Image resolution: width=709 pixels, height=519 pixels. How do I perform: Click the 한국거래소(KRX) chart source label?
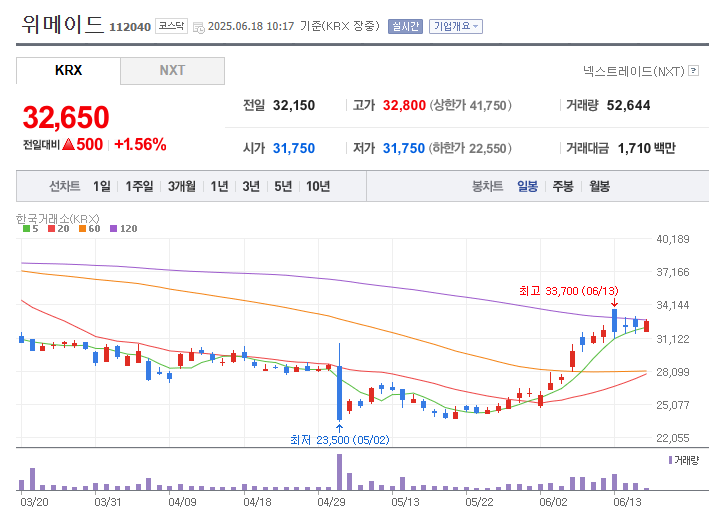click(58, 219)
